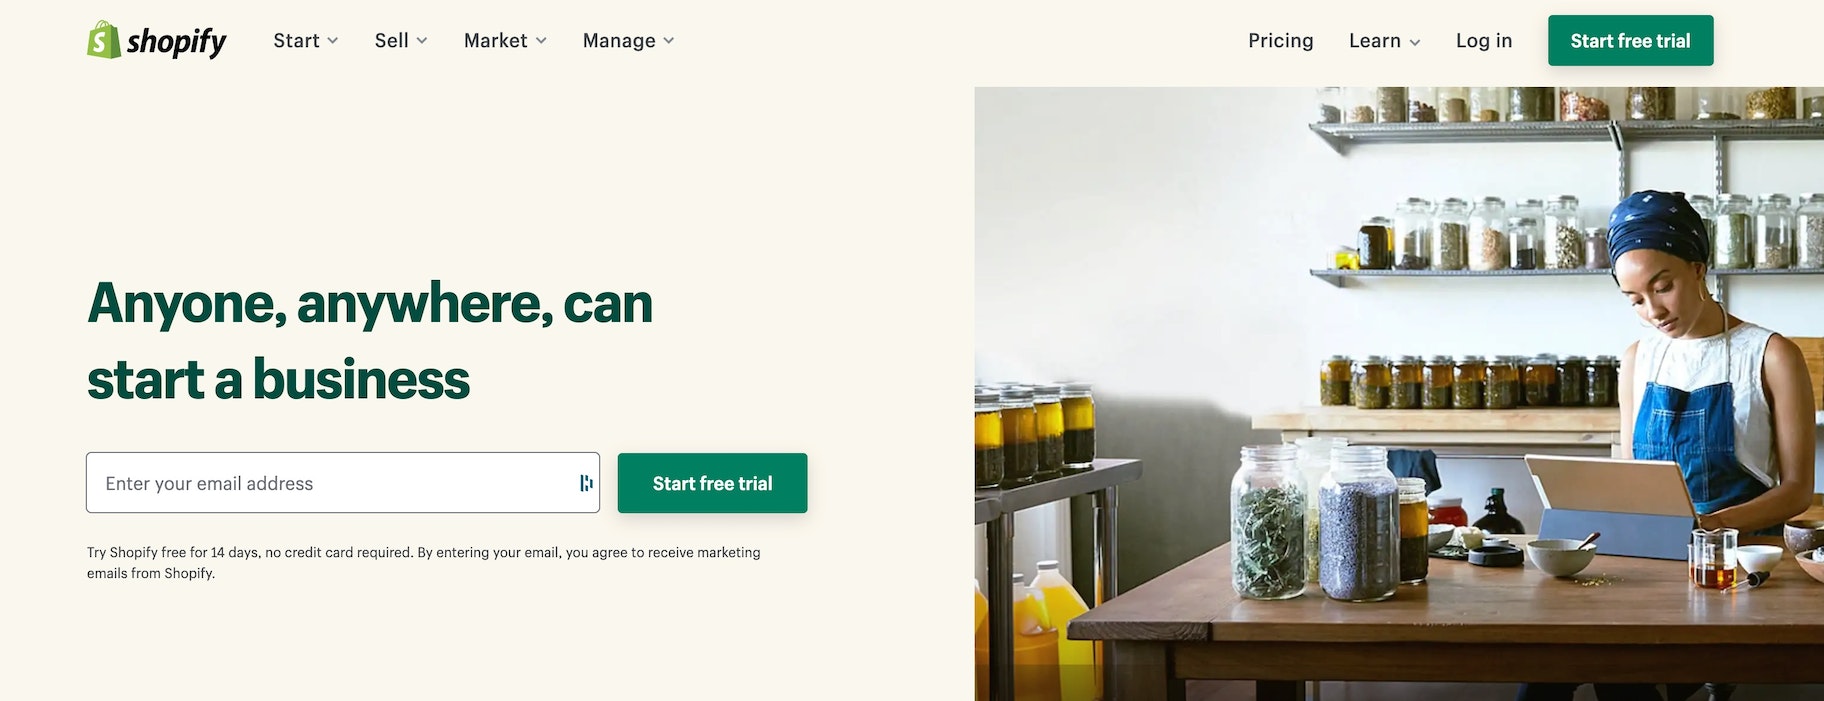Click the Anyone, anywhere headline text
1824x701 pixels.
tap(370, 341)
